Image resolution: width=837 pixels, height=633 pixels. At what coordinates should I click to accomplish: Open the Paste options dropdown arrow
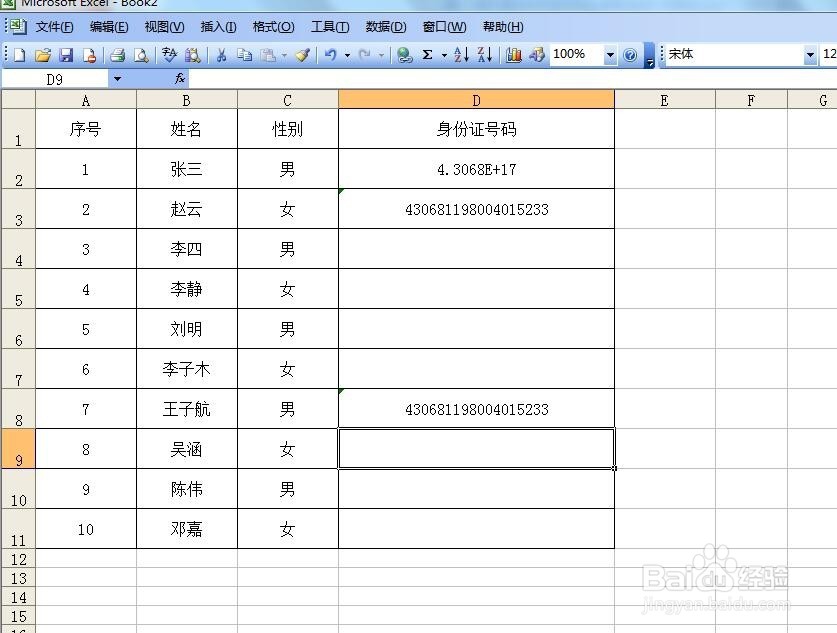[x=284, y=55]
